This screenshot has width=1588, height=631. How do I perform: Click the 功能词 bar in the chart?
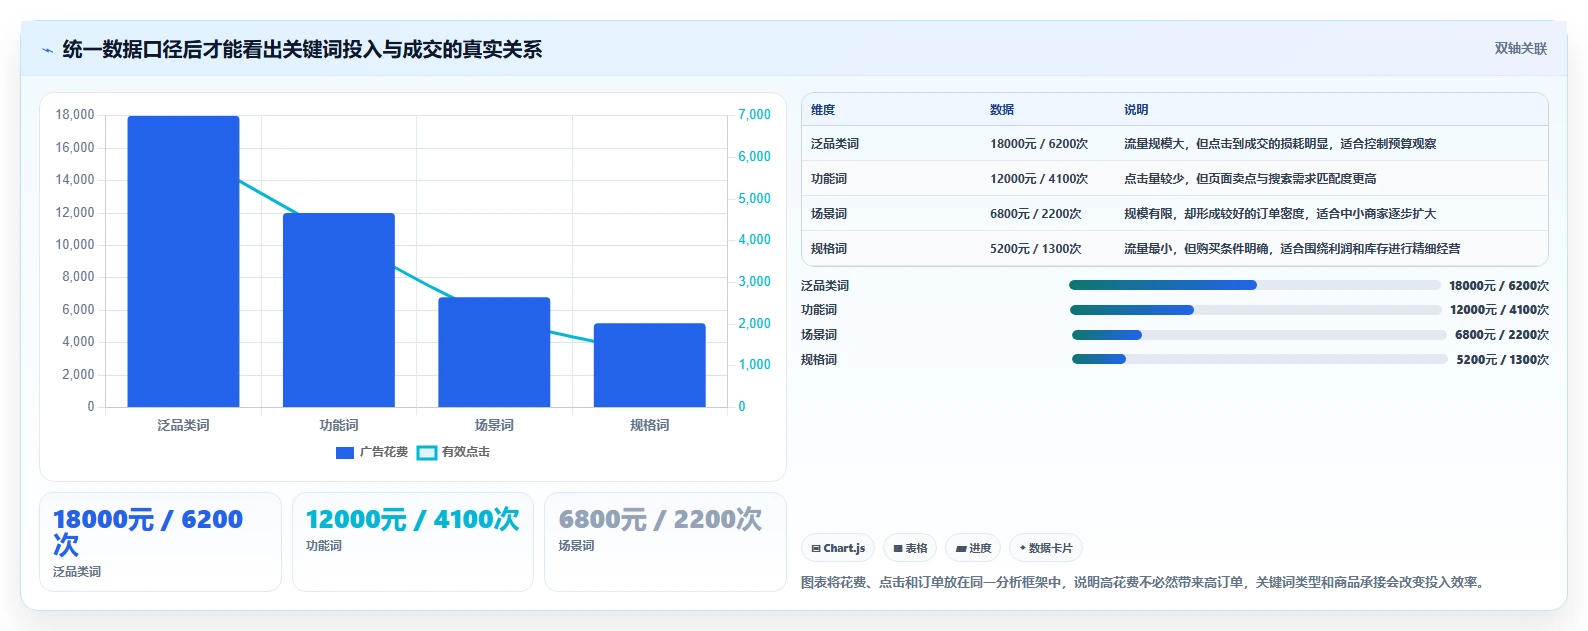pos(339,310)
